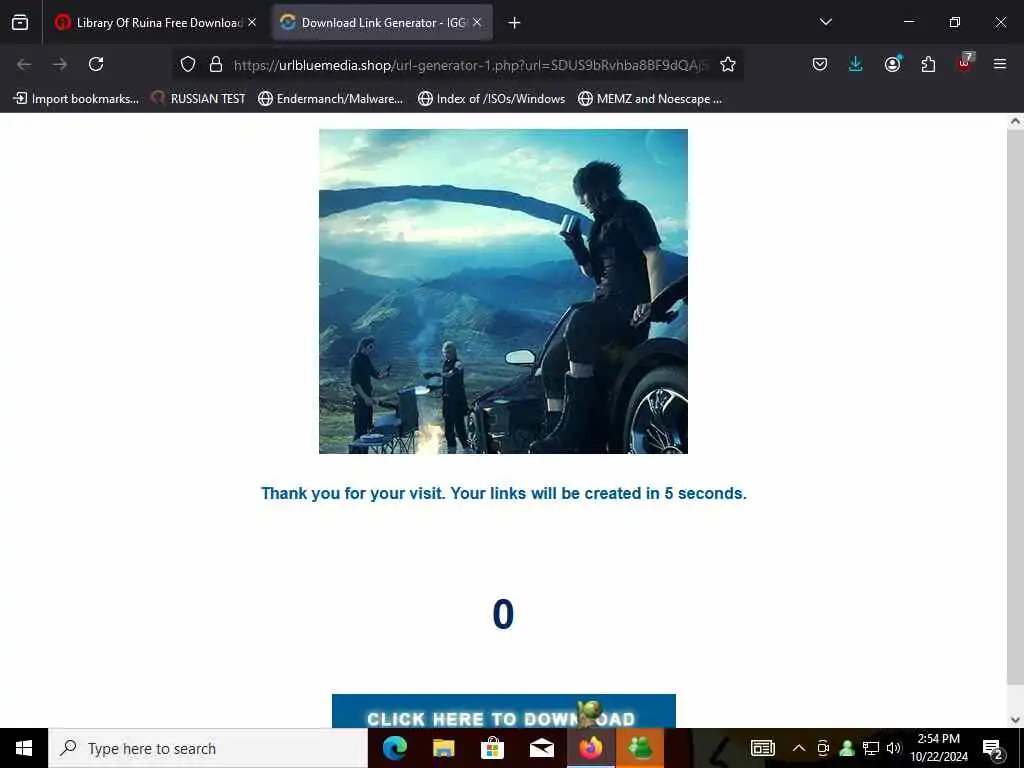
Task: Close the Download Link Generator tab
Action: (x=477, y=22)
